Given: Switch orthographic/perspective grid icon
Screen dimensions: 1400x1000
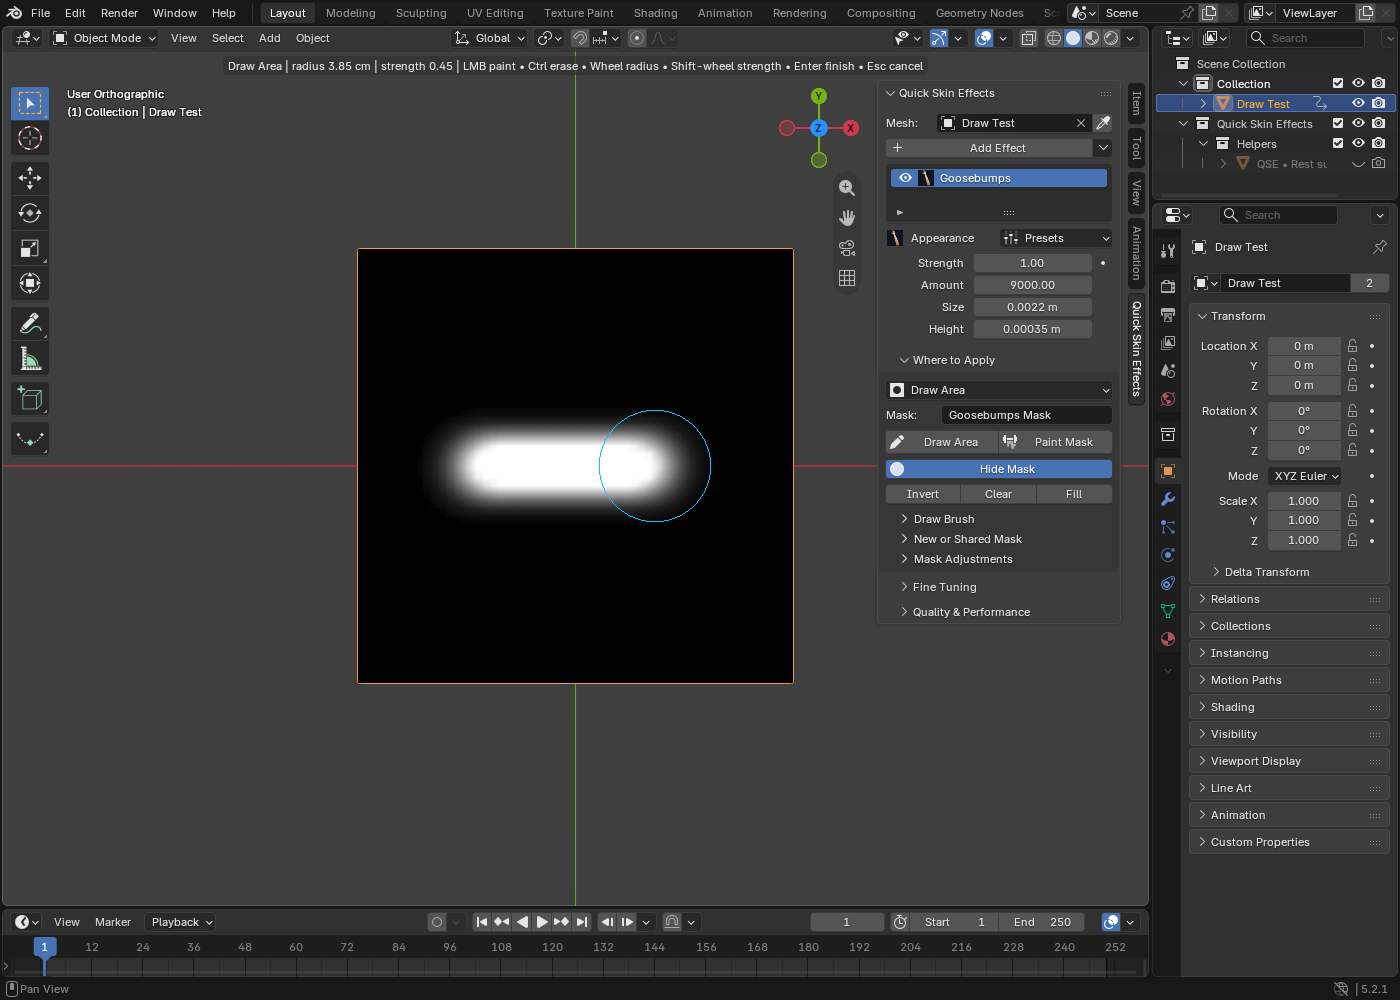Looking at the screenshot, I should tap(847, 278).
